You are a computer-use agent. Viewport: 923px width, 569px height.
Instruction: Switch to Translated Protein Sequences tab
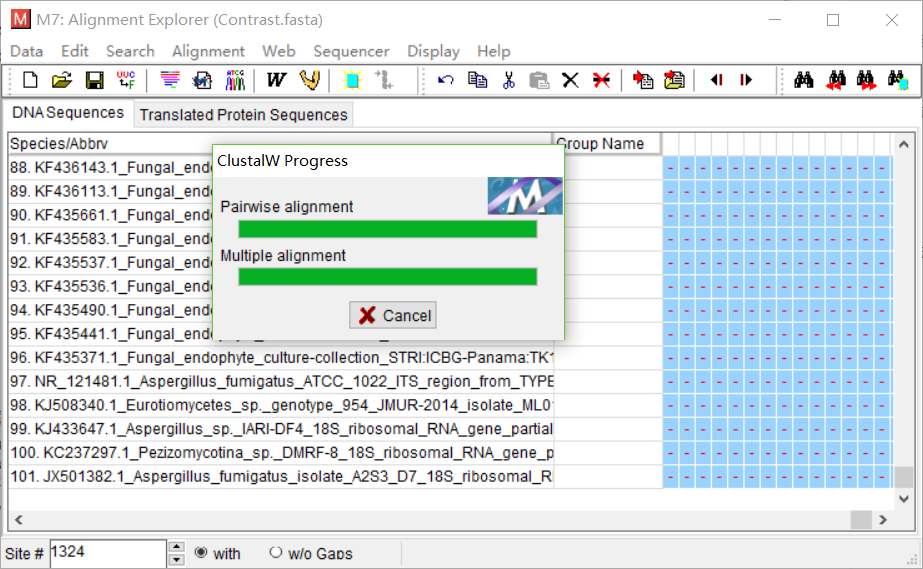tap(243, 115)
